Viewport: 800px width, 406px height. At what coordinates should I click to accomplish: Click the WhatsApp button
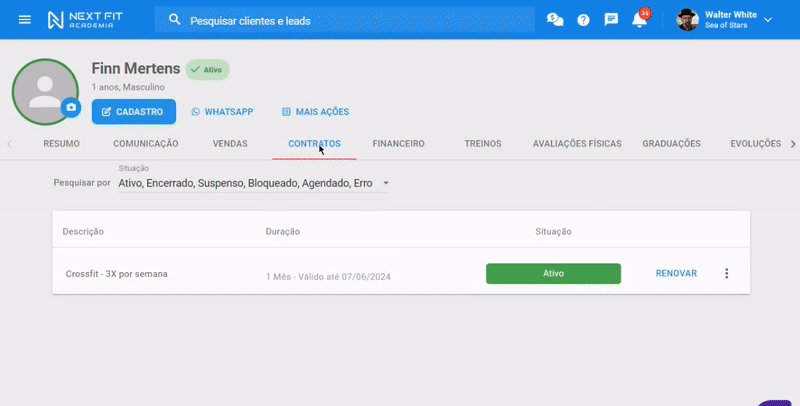point(222,112)
